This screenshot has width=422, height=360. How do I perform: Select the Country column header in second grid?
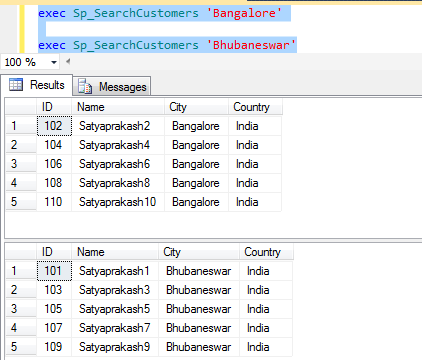click(x=266, y=252)
